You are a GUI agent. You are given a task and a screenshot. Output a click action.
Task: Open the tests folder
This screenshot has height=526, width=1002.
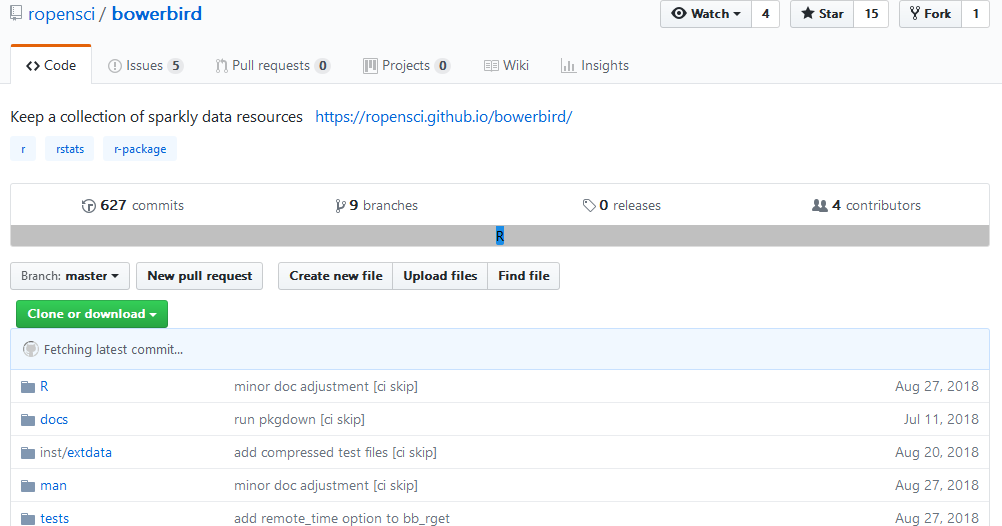click(x=54, y=518)
